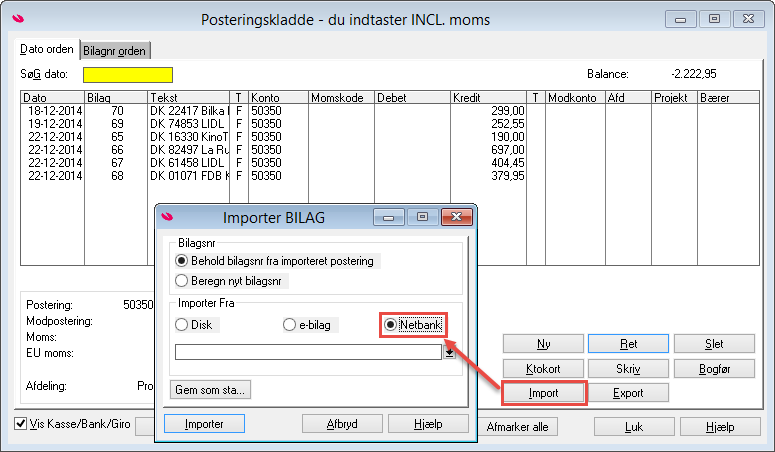The height and width of the screenshot is (452, 775).
Task: Click the Bilag column header
Action: point(116,97)
